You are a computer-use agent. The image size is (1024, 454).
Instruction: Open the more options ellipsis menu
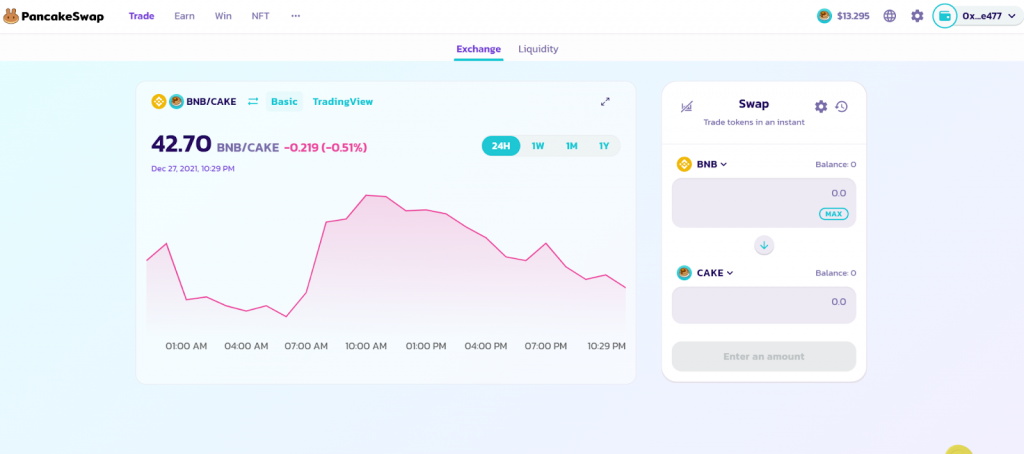coord(296,16)
